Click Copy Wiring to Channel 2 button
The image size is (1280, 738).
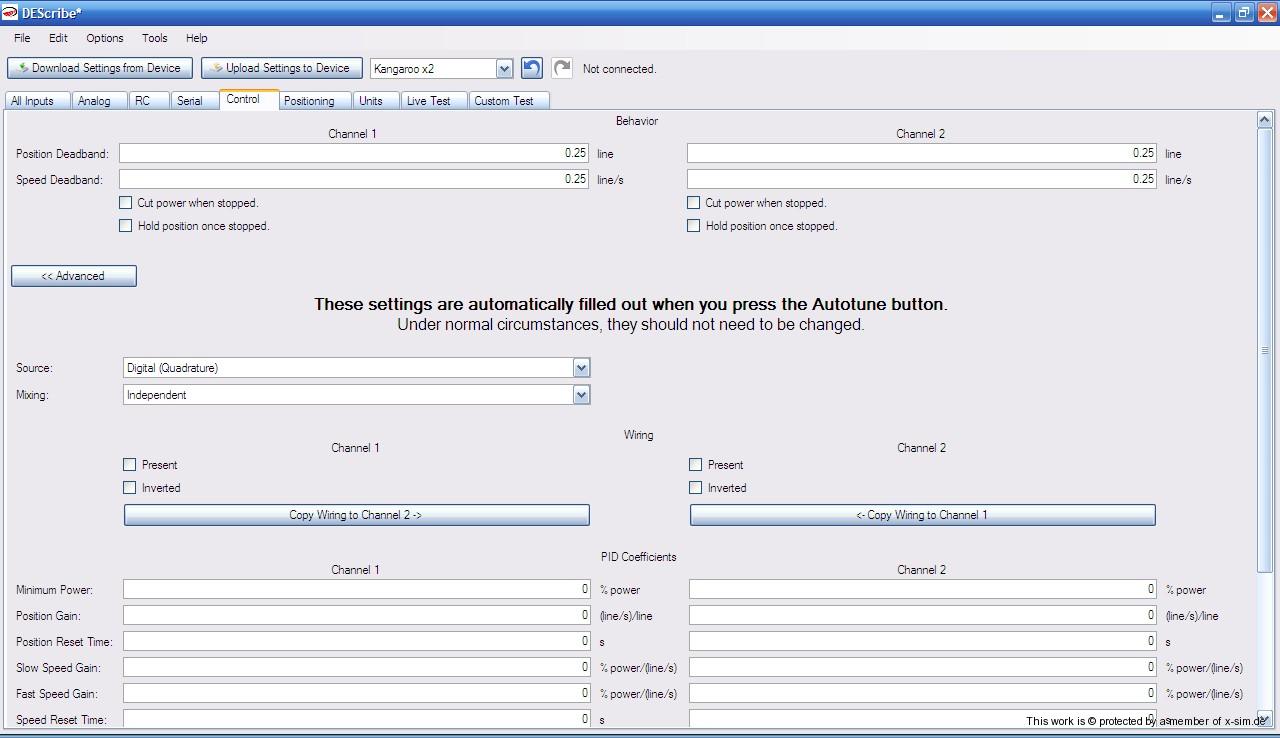click(356, 515)
